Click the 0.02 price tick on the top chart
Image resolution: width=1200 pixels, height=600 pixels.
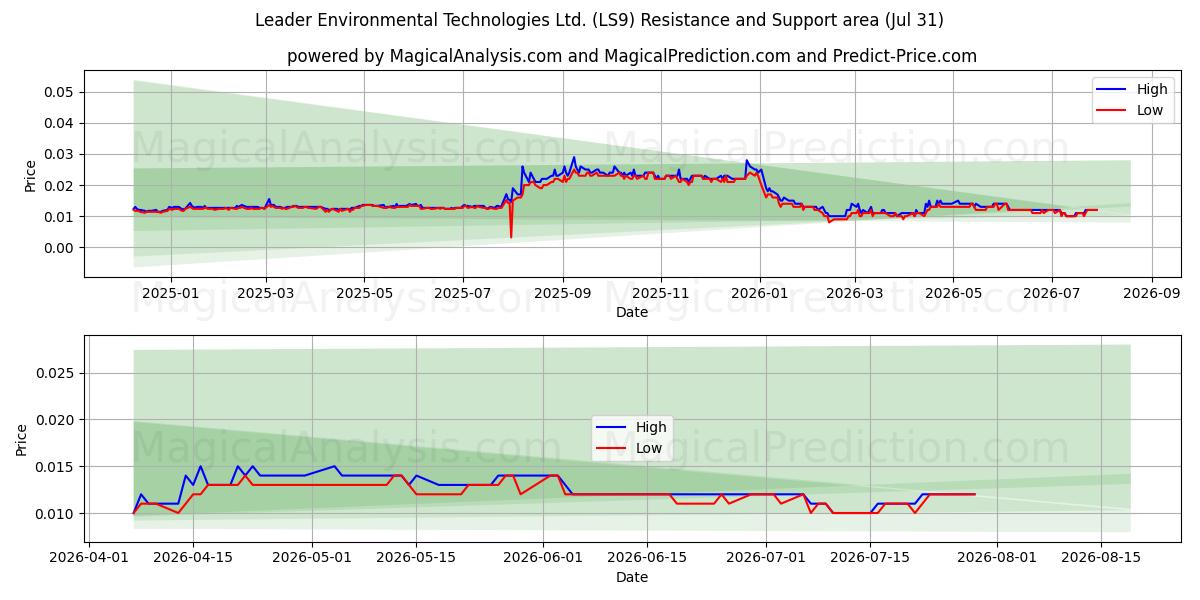(61, 186)
